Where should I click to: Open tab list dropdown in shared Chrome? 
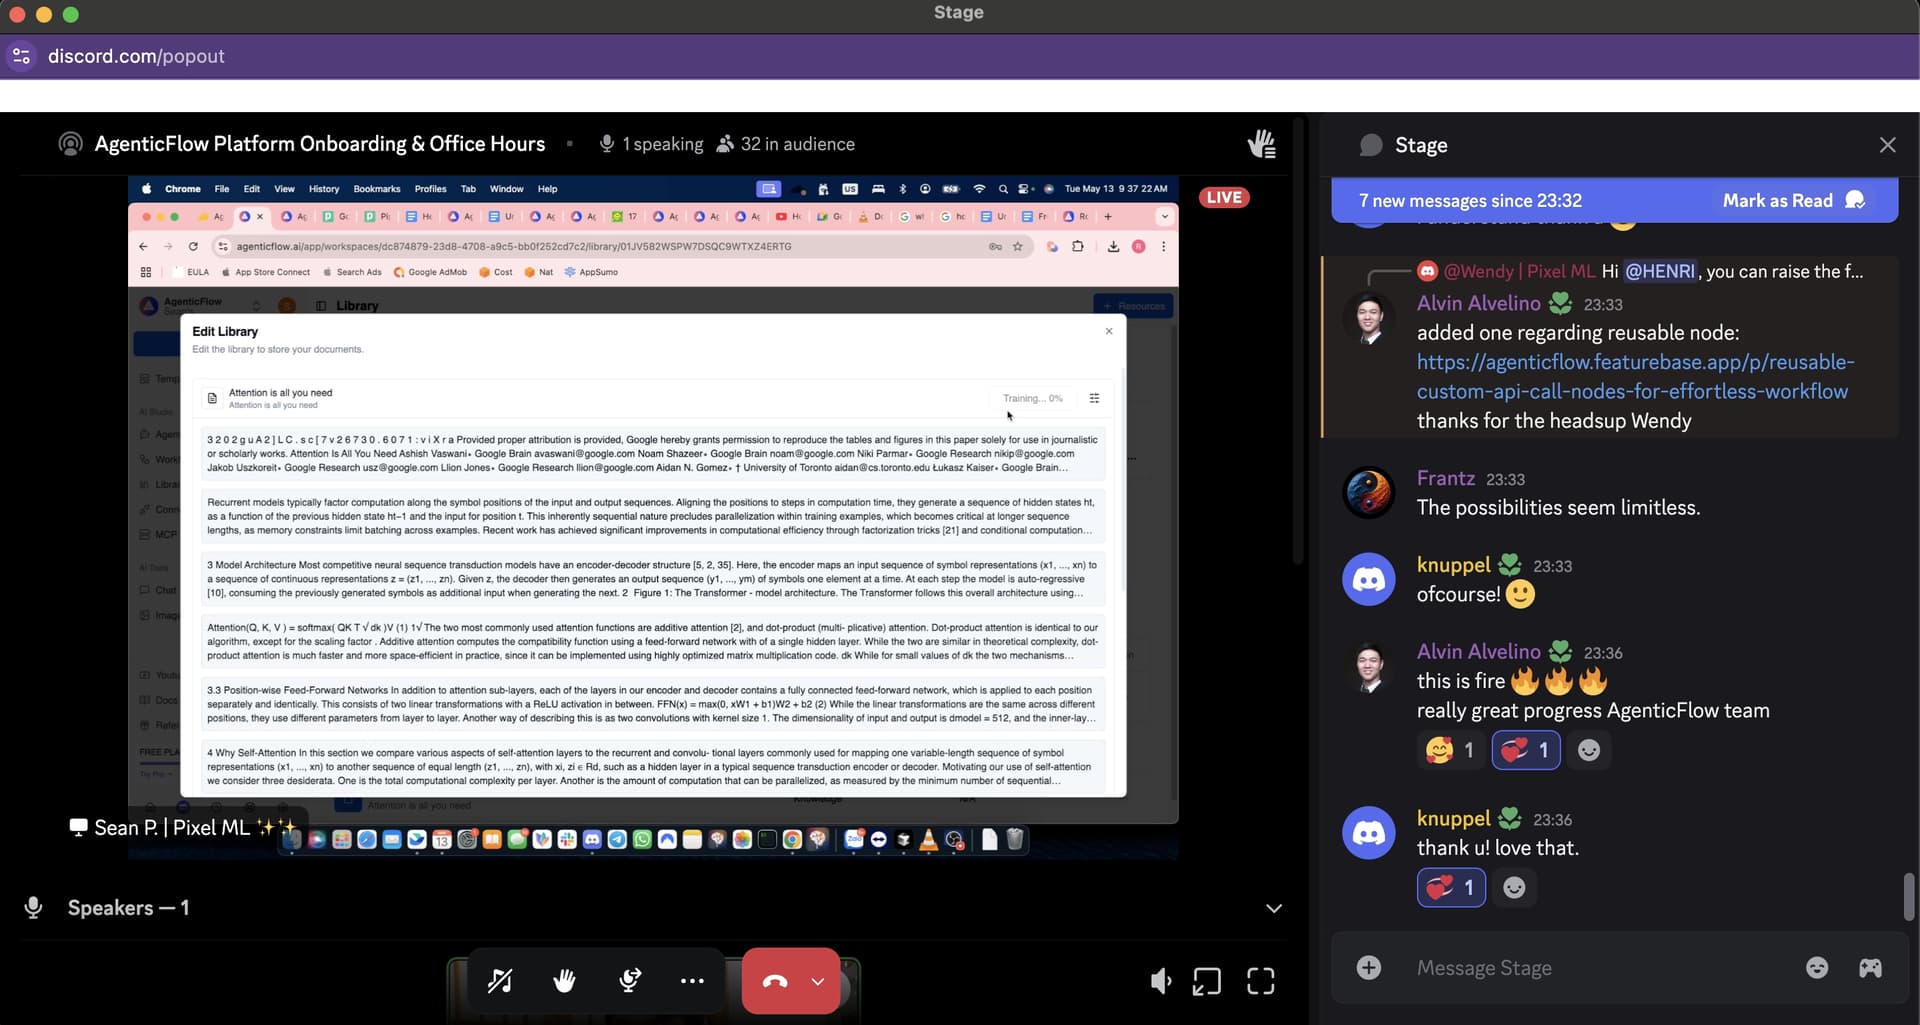click(1164, 216)
